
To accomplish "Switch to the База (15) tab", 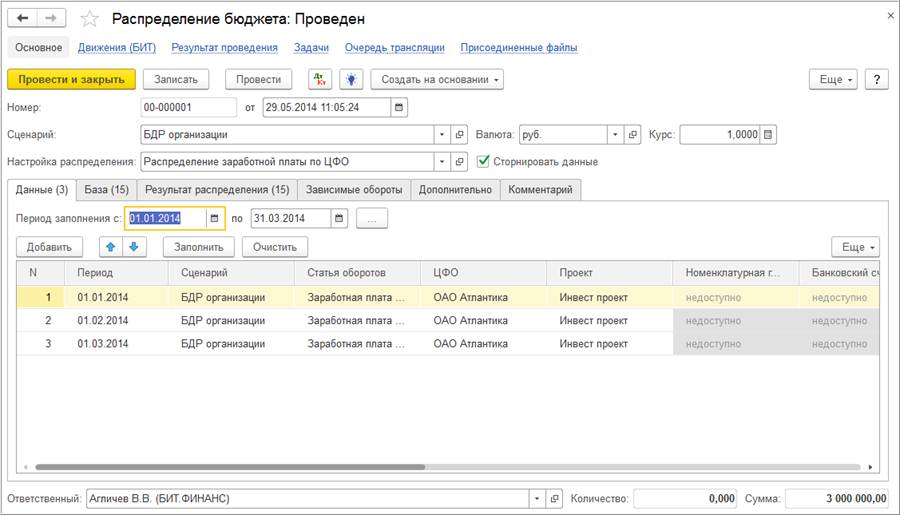I will [x=106, y=189].
